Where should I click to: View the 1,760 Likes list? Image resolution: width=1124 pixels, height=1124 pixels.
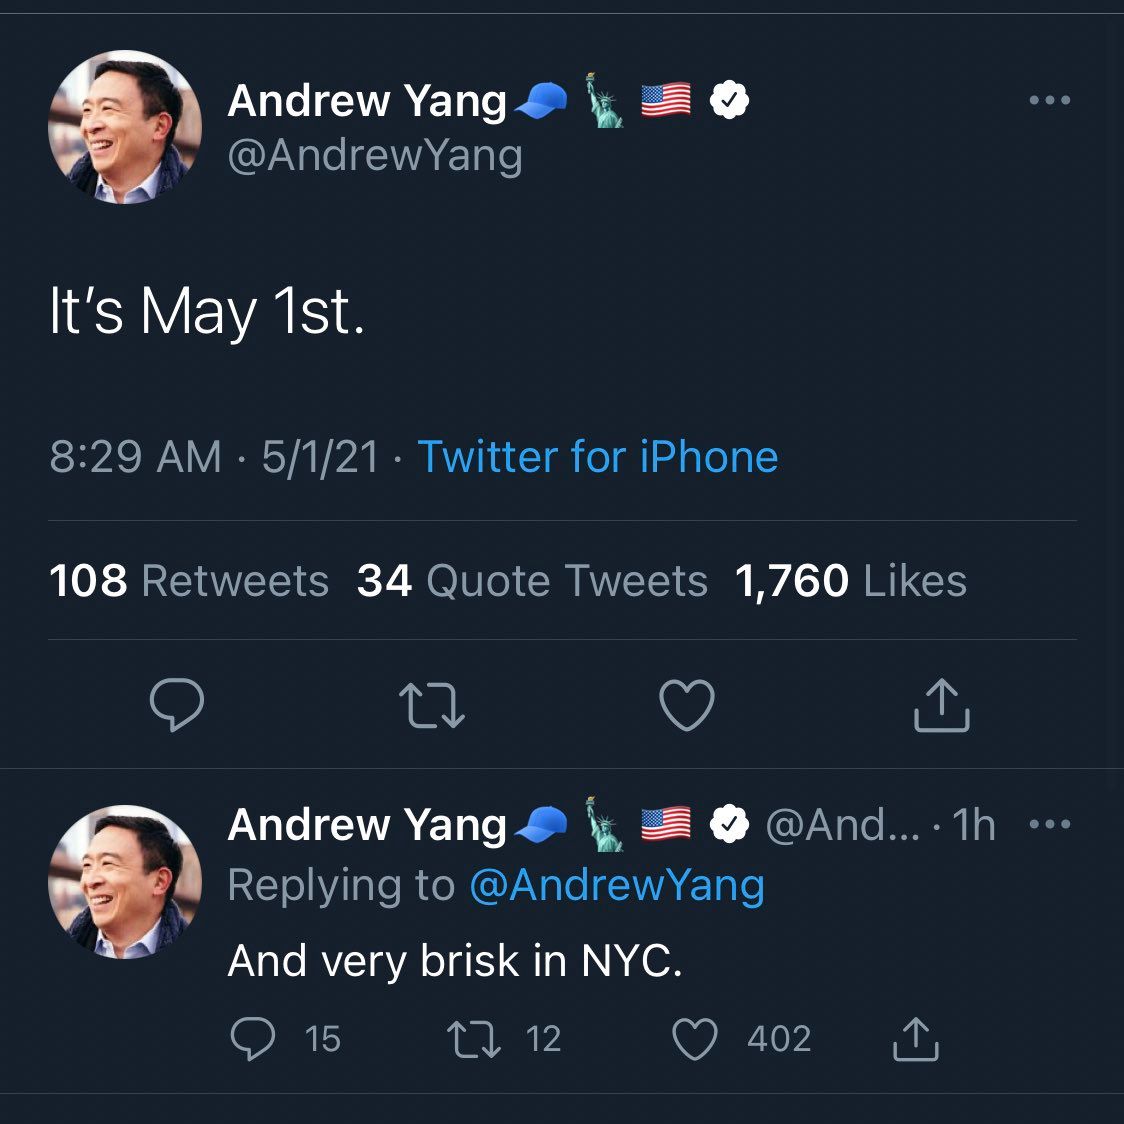click(x=851, y=581)
